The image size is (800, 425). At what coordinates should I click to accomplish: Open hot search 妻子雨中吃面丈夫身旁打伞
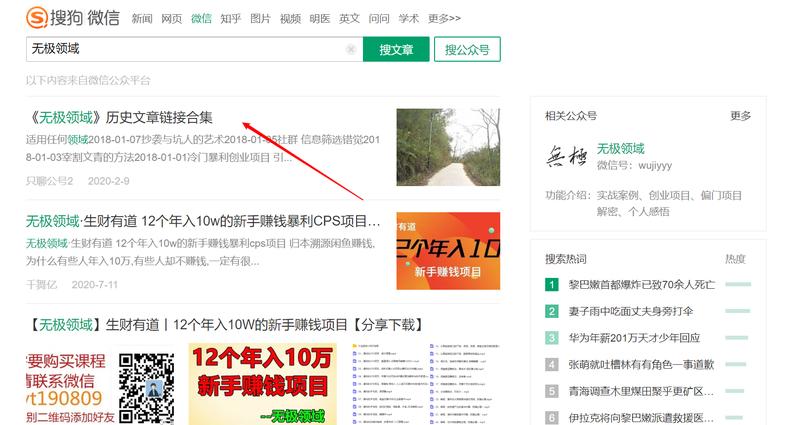click(631, 311)
